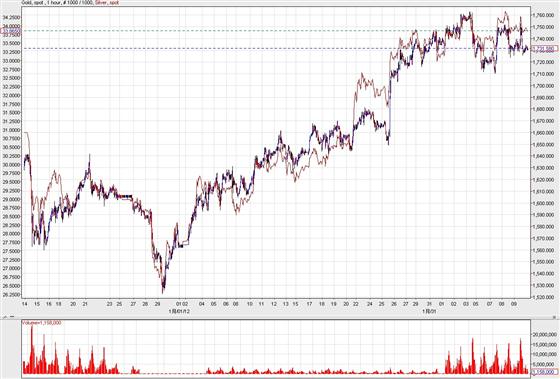The height and width of the screenshot is (379, 560).
Task: Click the green dashed horizontal price line
Action: (x=276, y=31)
